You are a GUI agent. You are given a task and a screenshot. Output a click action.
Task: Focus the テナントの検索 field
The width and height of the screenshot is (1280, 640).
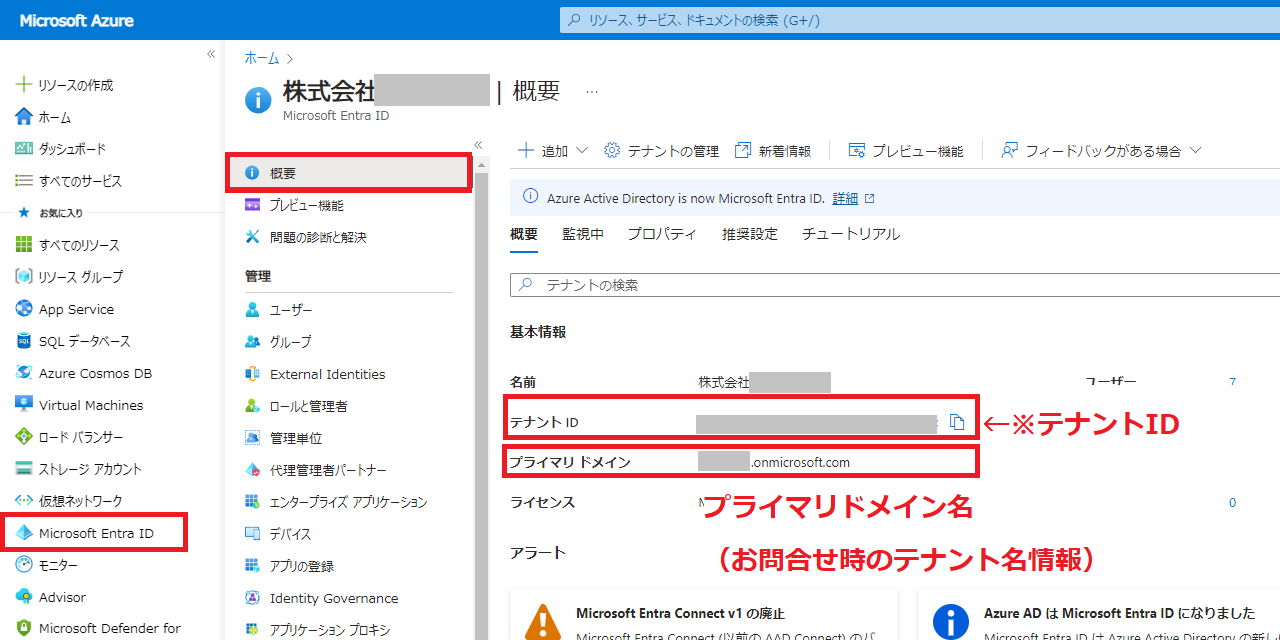pyautogui.click(x=895, y=285)
